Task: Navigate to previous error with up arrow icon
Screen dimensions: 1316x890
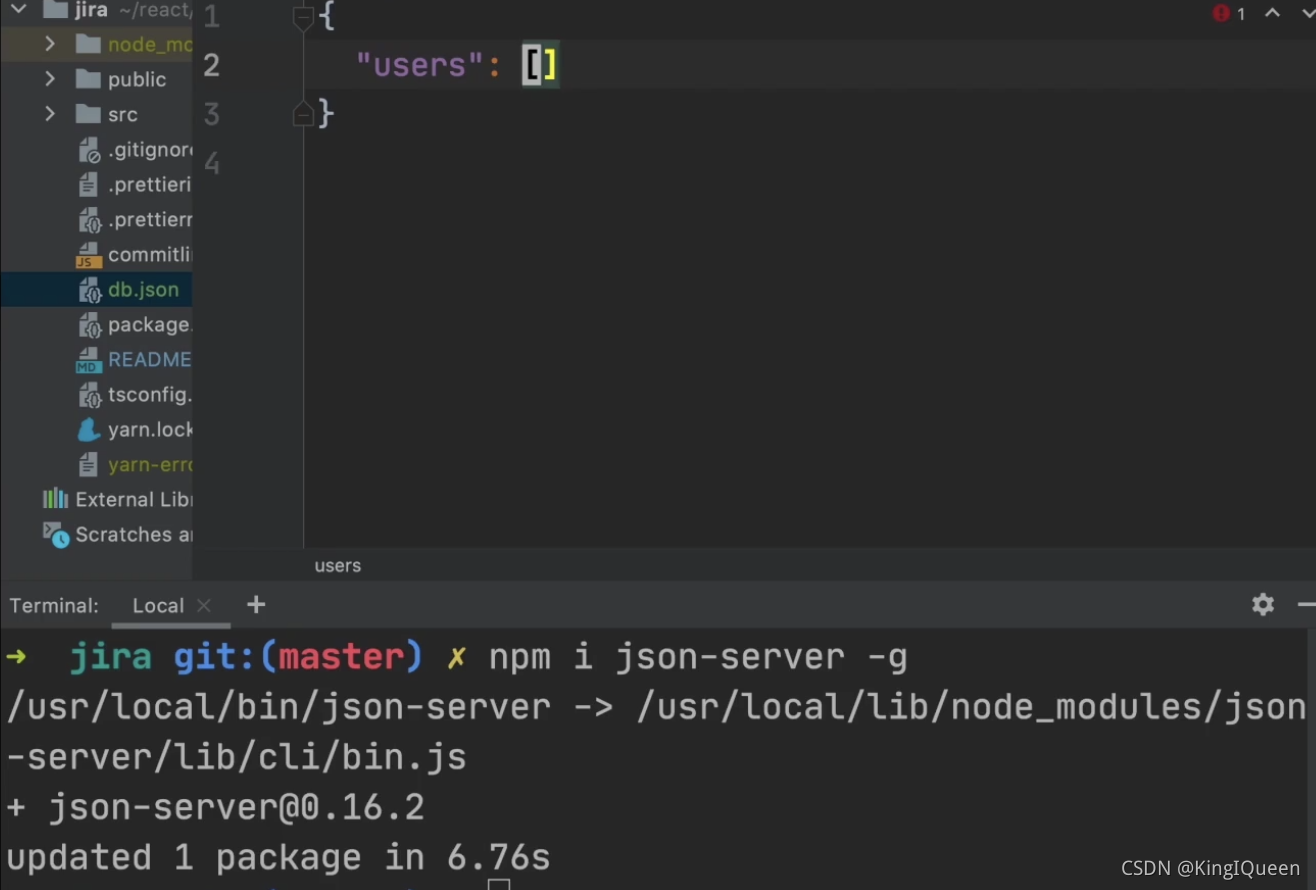Action: point(1272,13)
